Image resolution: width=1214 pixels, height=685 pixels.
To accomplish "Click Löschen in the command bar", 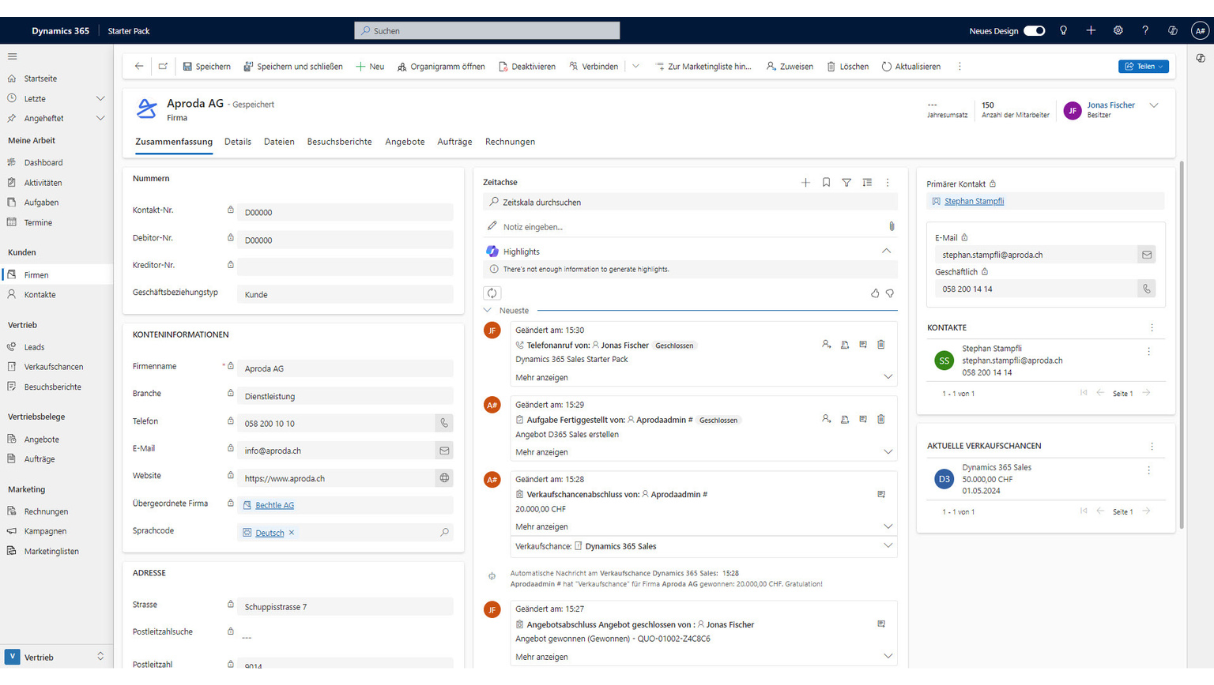I will [848, 66].
